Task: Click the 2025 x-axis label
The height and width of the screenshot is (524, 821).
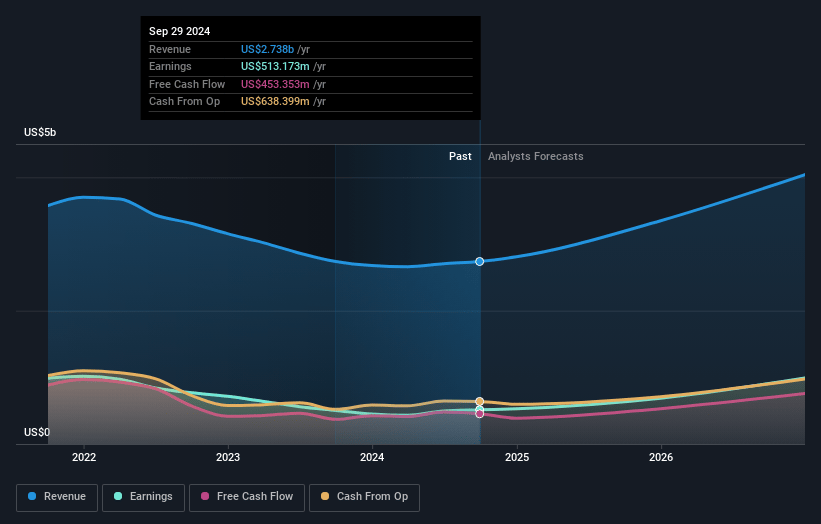Action: [517, 457]
